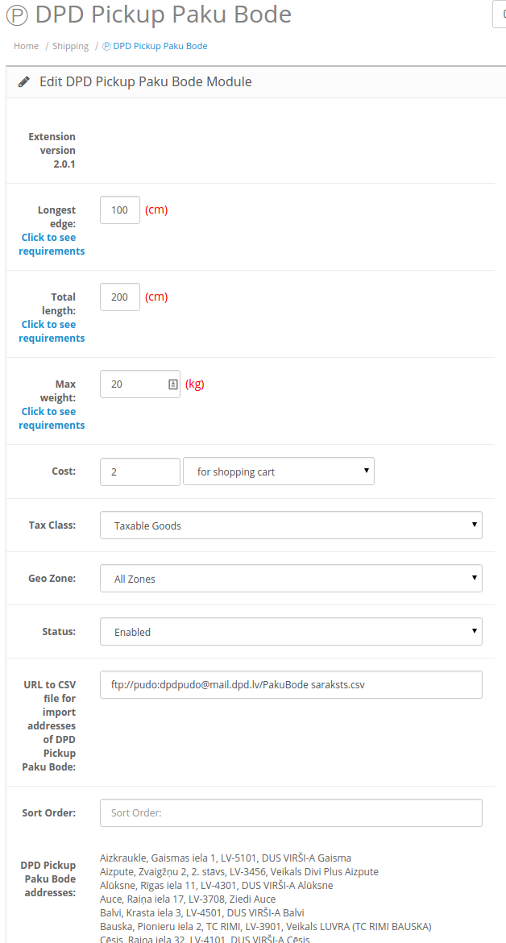Select the Auce, Raiņa iela 17 address line
506x943 pixels.
[188, 899]
